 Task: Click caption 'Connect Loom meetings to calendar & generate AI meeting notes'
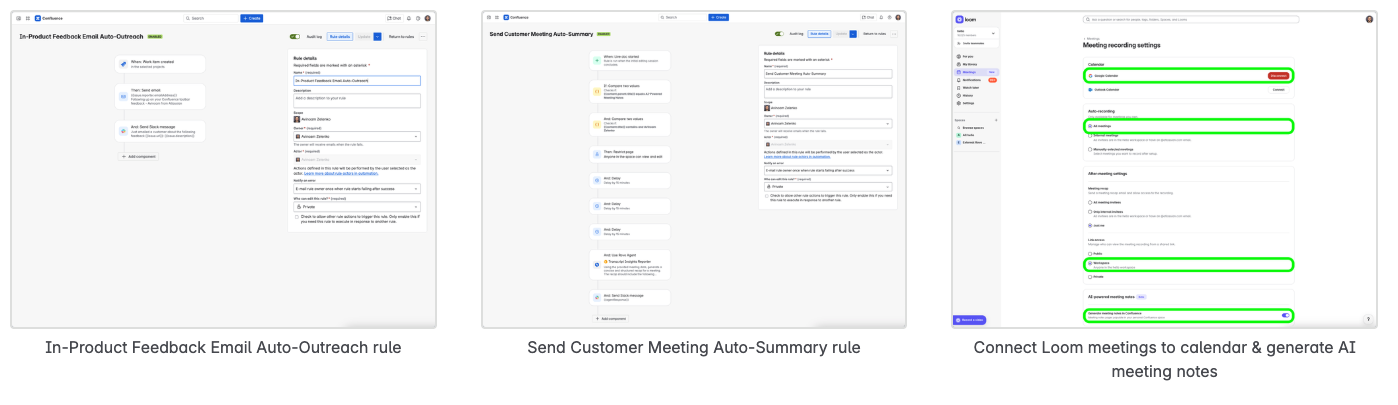click(x=1165, y=360)
